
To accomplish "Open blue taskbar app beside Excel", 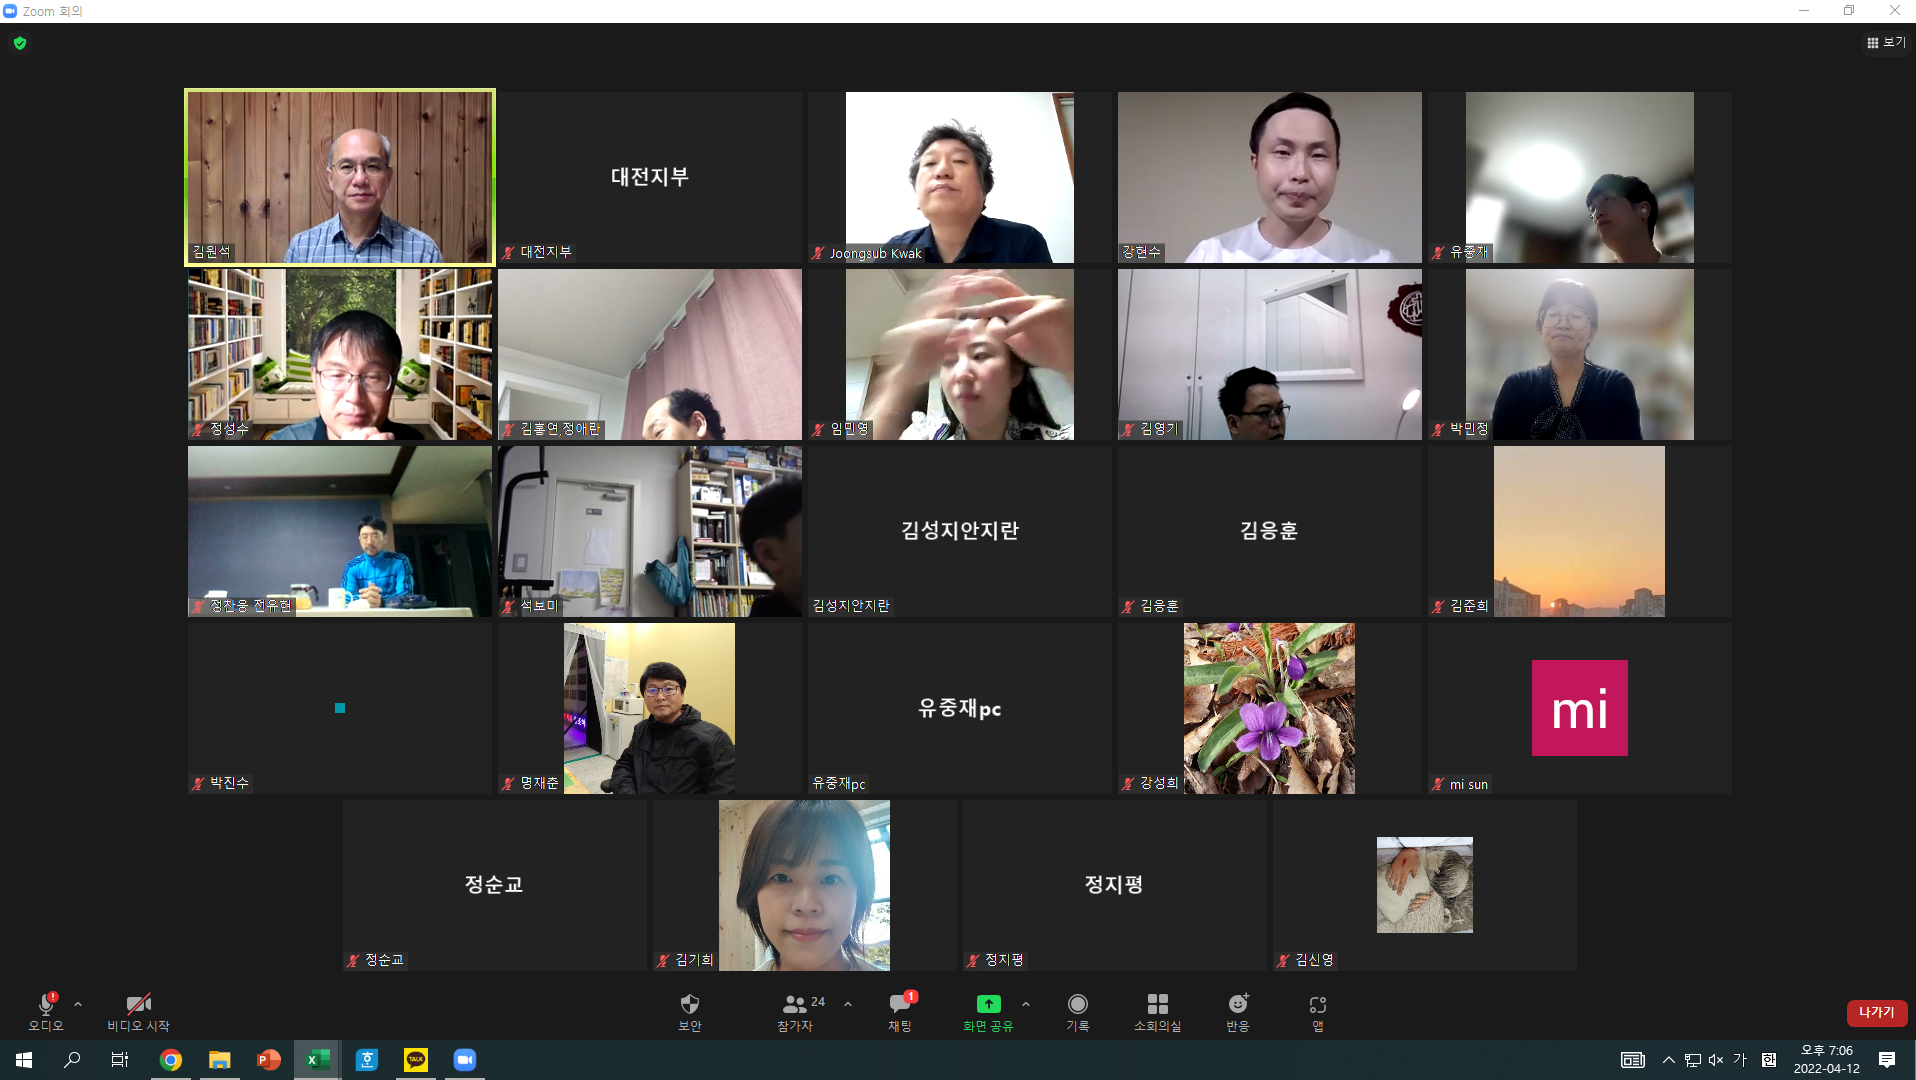I will coord(367,1060).
